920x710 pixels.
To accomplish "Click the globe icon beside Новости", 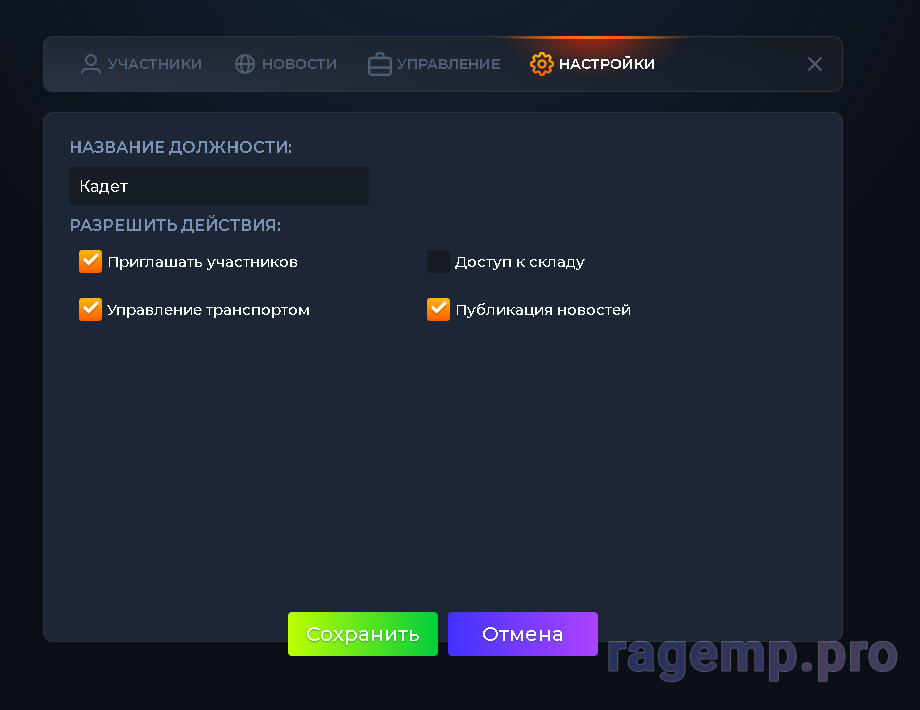I will tap(245, 64).
